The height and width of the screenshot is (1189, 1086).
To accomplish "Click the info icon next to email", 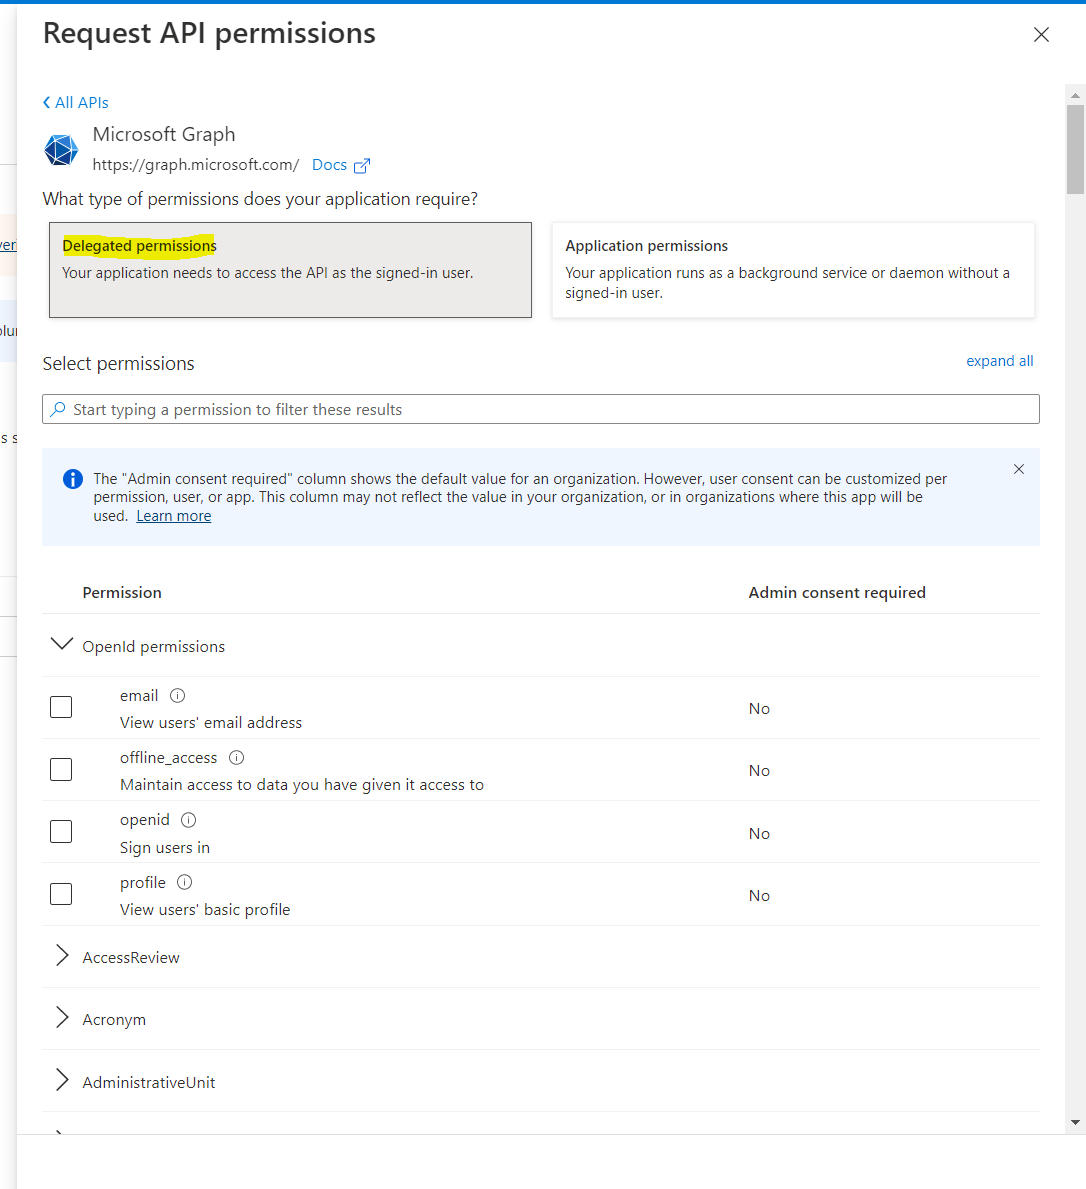I will pyautogui.click(x=177, y=696).
